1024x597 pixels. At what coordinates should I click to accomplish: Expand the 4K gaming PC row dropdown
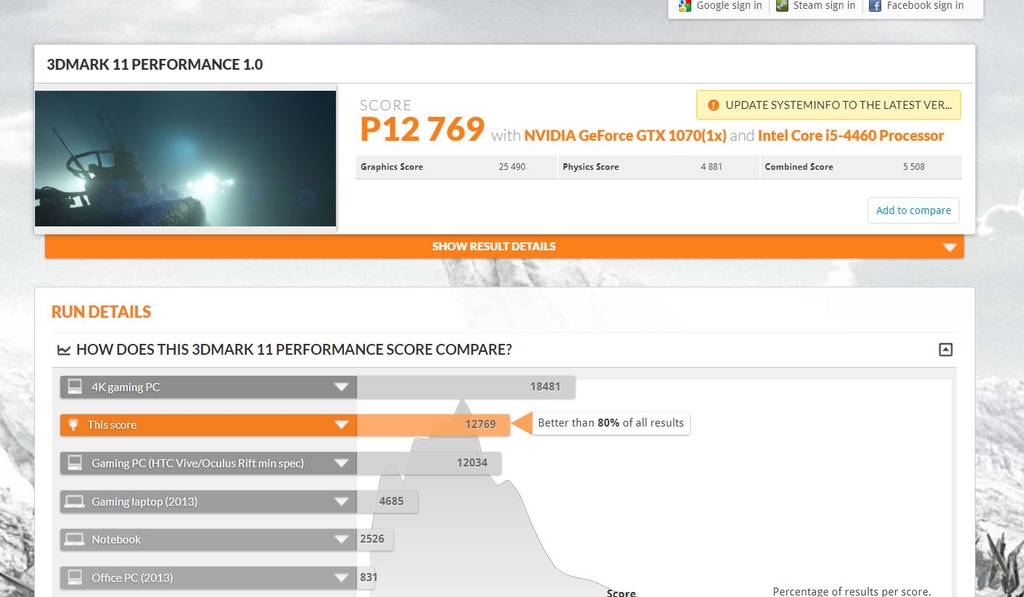coord(341,387)
